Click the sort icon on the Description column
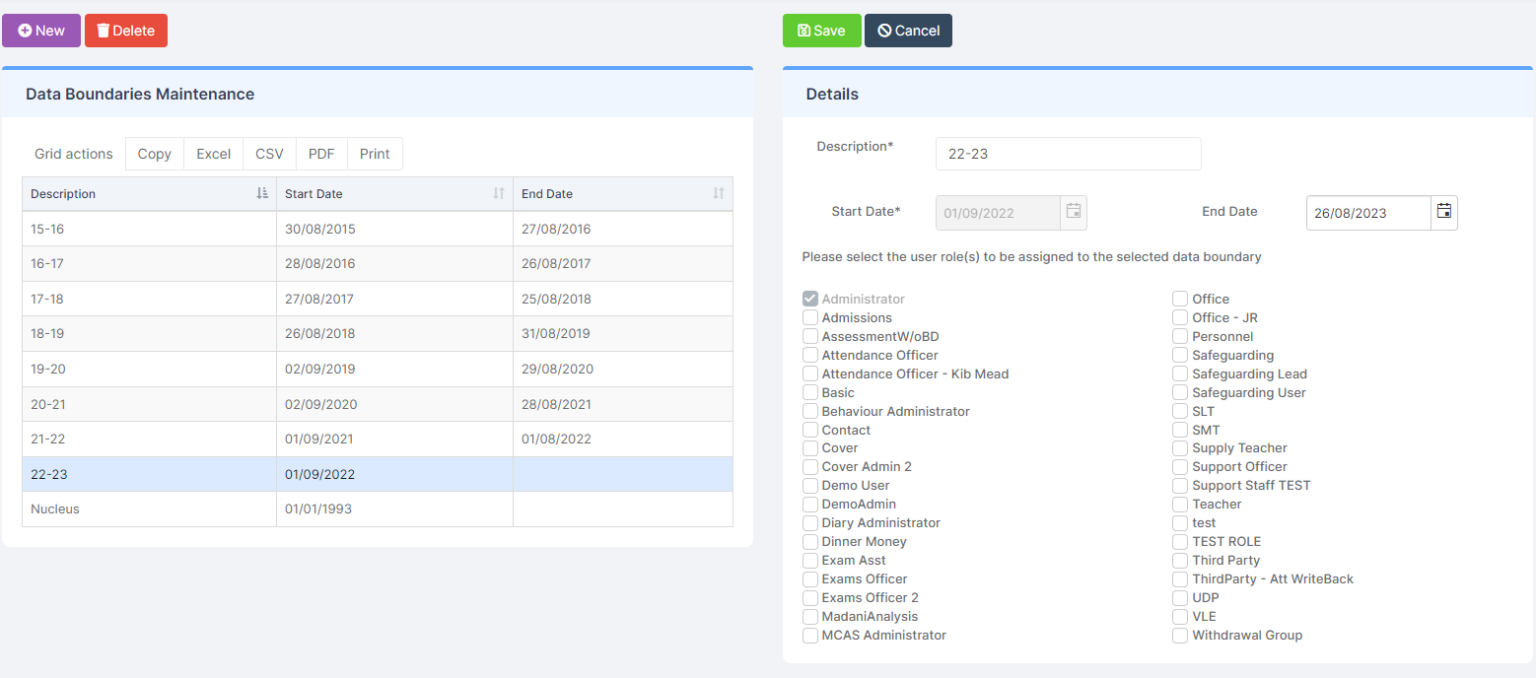The width and height of the screenshot is (1536, 678). 261,193
